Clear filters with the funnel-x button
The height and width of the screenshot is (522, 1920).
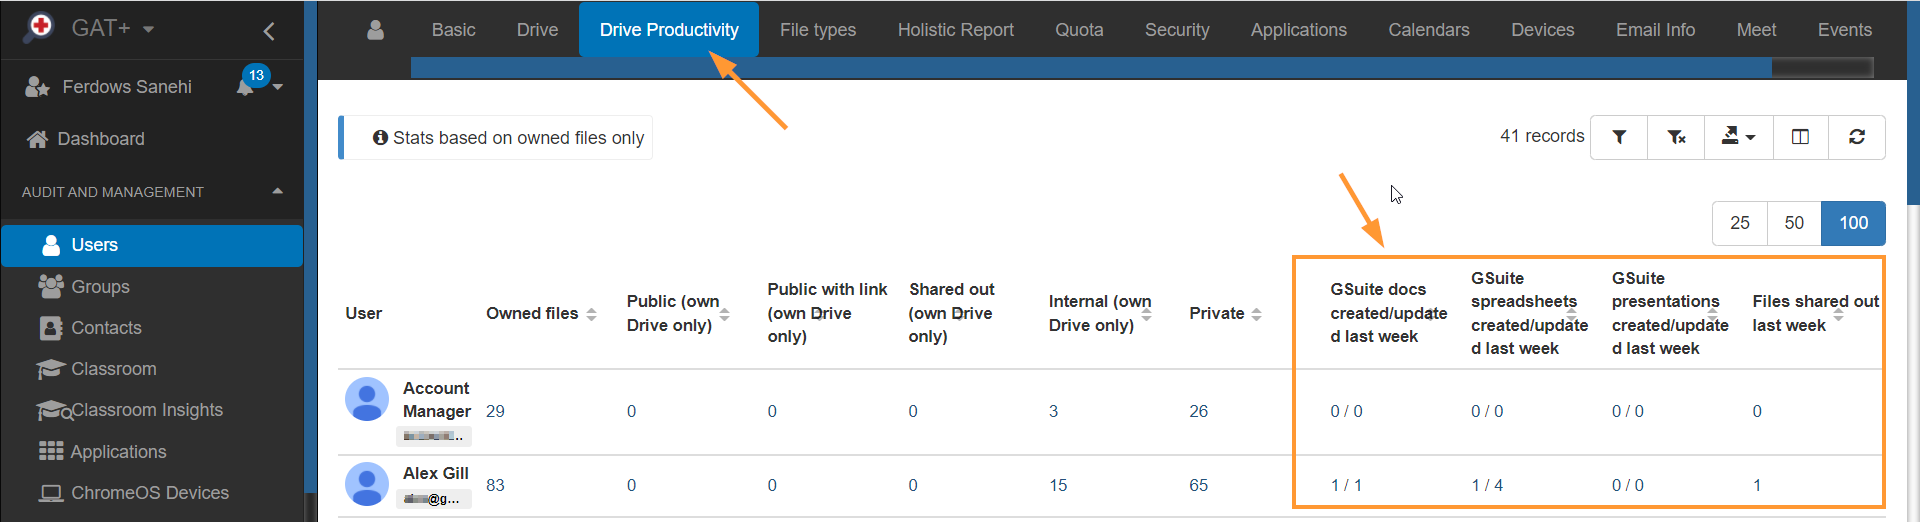(1677, 137)
